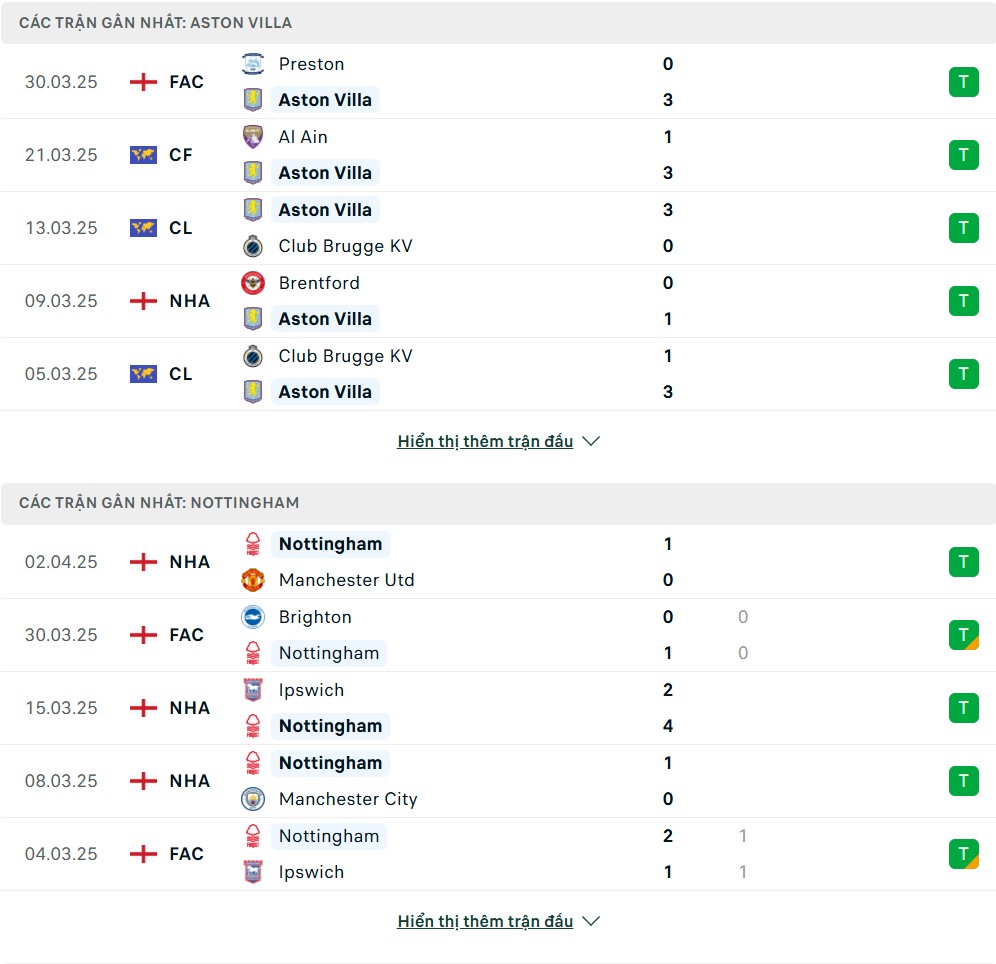The image size is (996, 964).
Task: Open the 02.04.25 Nottingham vs Manchester Utd match row
Action: tap(498, 562)
